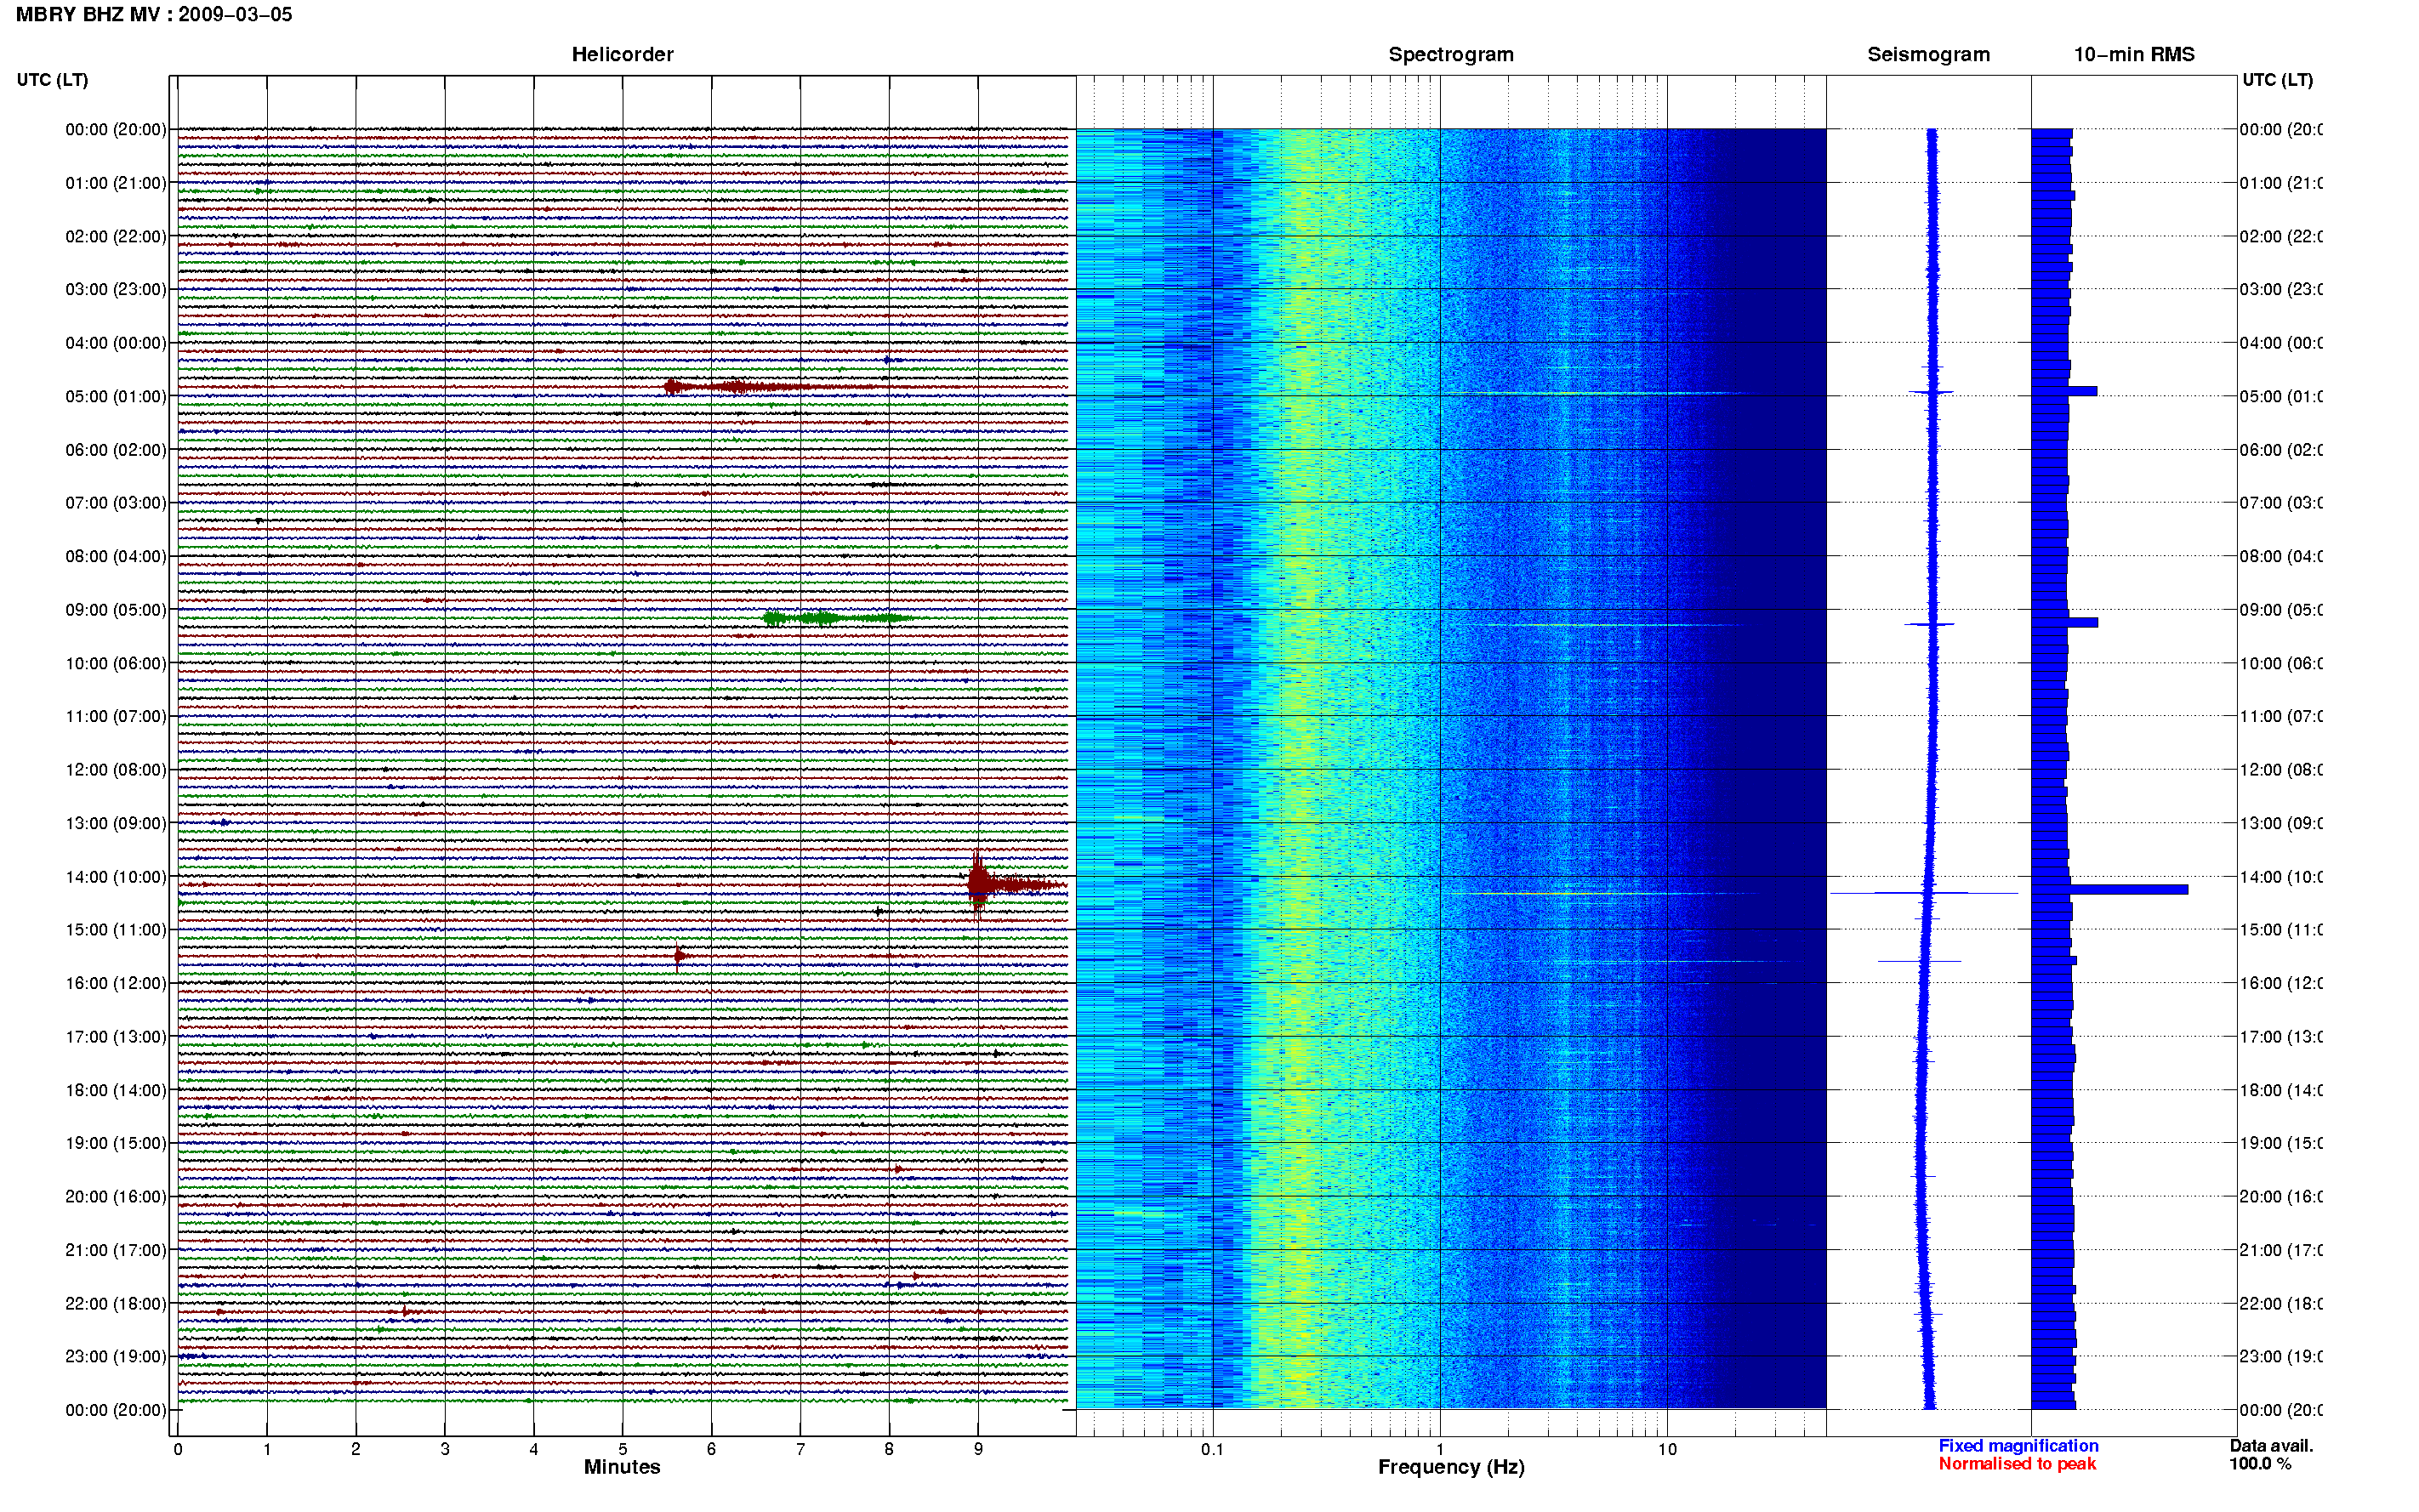Viewport: 2419px width, 1512px height.
Task: Click left time label '19:00 (15:00)'
Action: (x=116, y=1144)
